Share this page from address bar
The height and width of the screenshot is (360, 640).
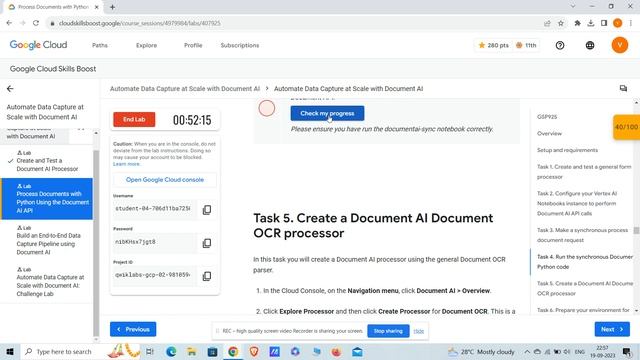(x=547, y=23)
